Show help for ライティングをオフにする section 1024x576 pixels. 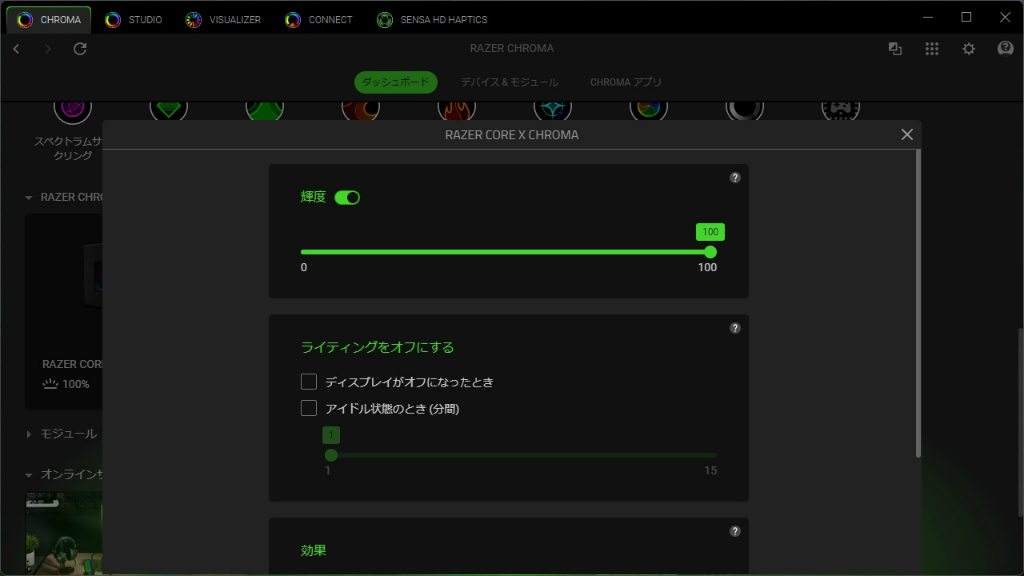735,328
